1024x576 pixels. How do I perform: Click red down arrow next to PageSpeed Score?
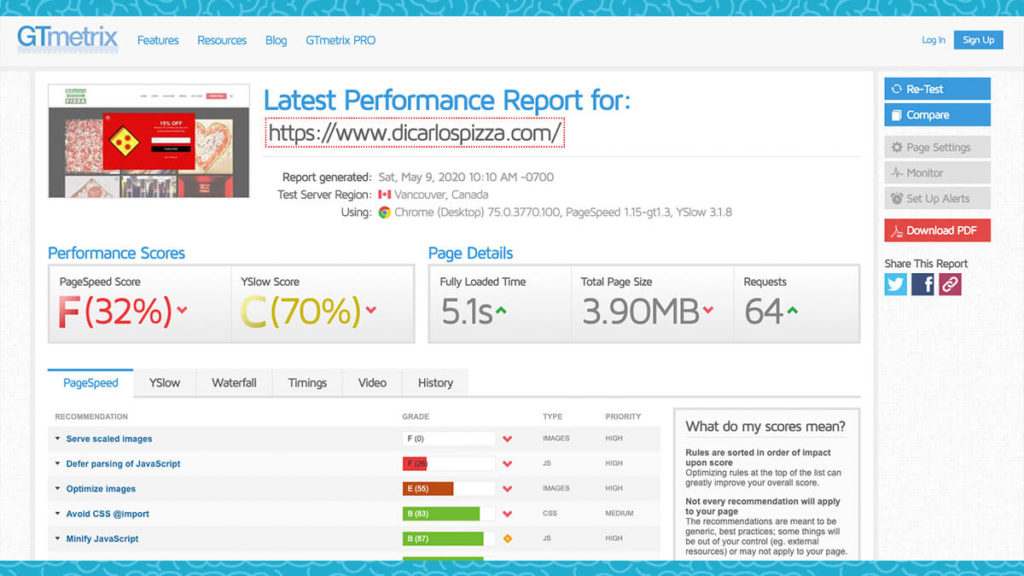pyautogui.click(x=182, y=310)
